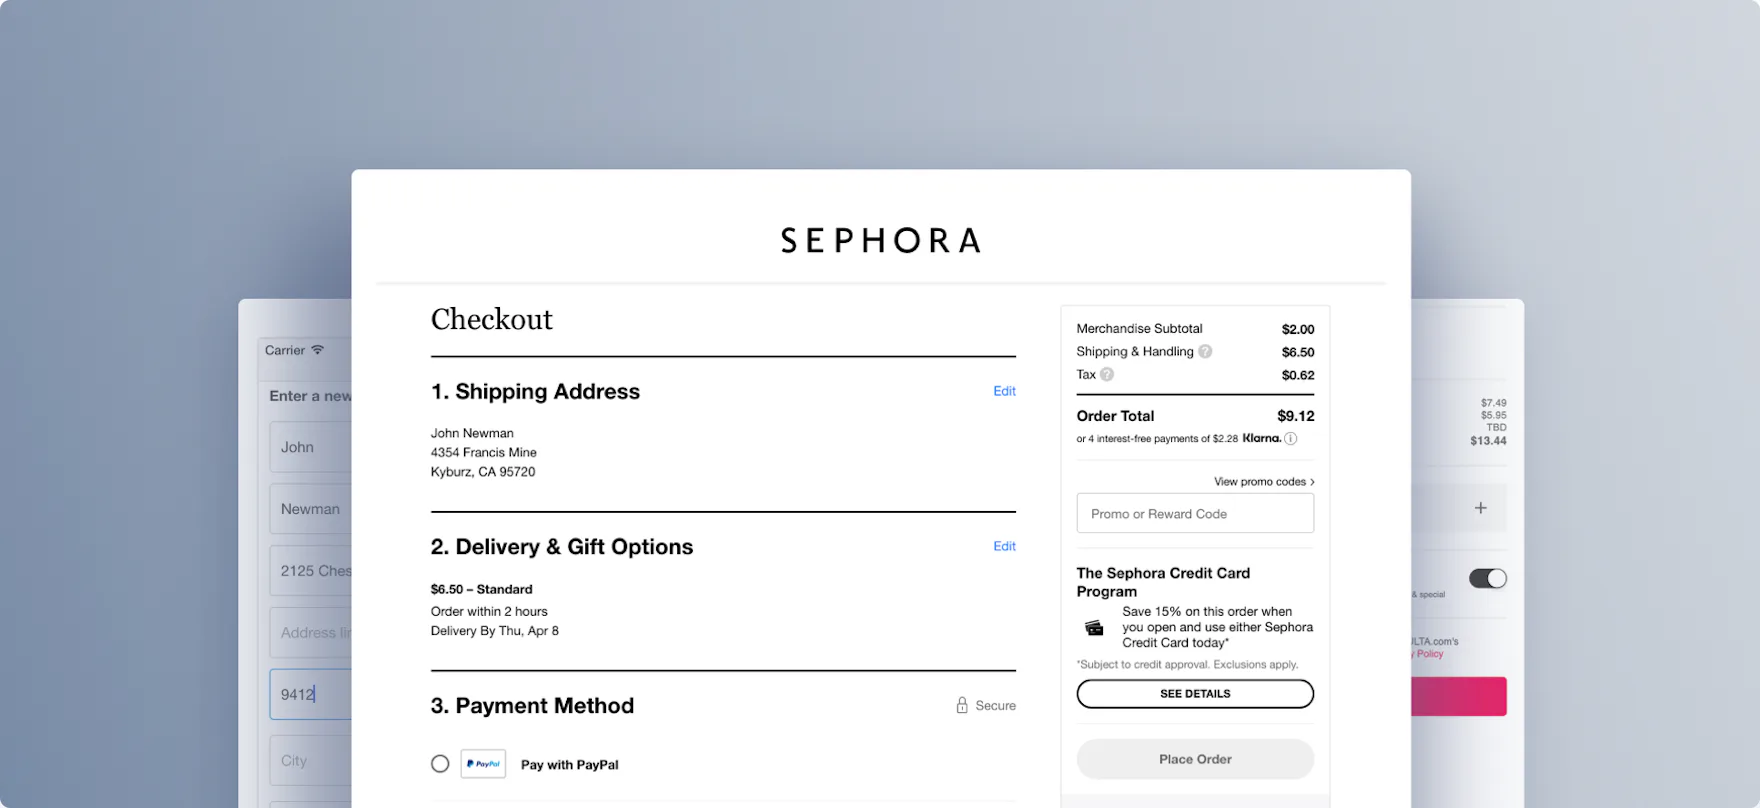Edit the Shipping Address section

pos(1004,391)
